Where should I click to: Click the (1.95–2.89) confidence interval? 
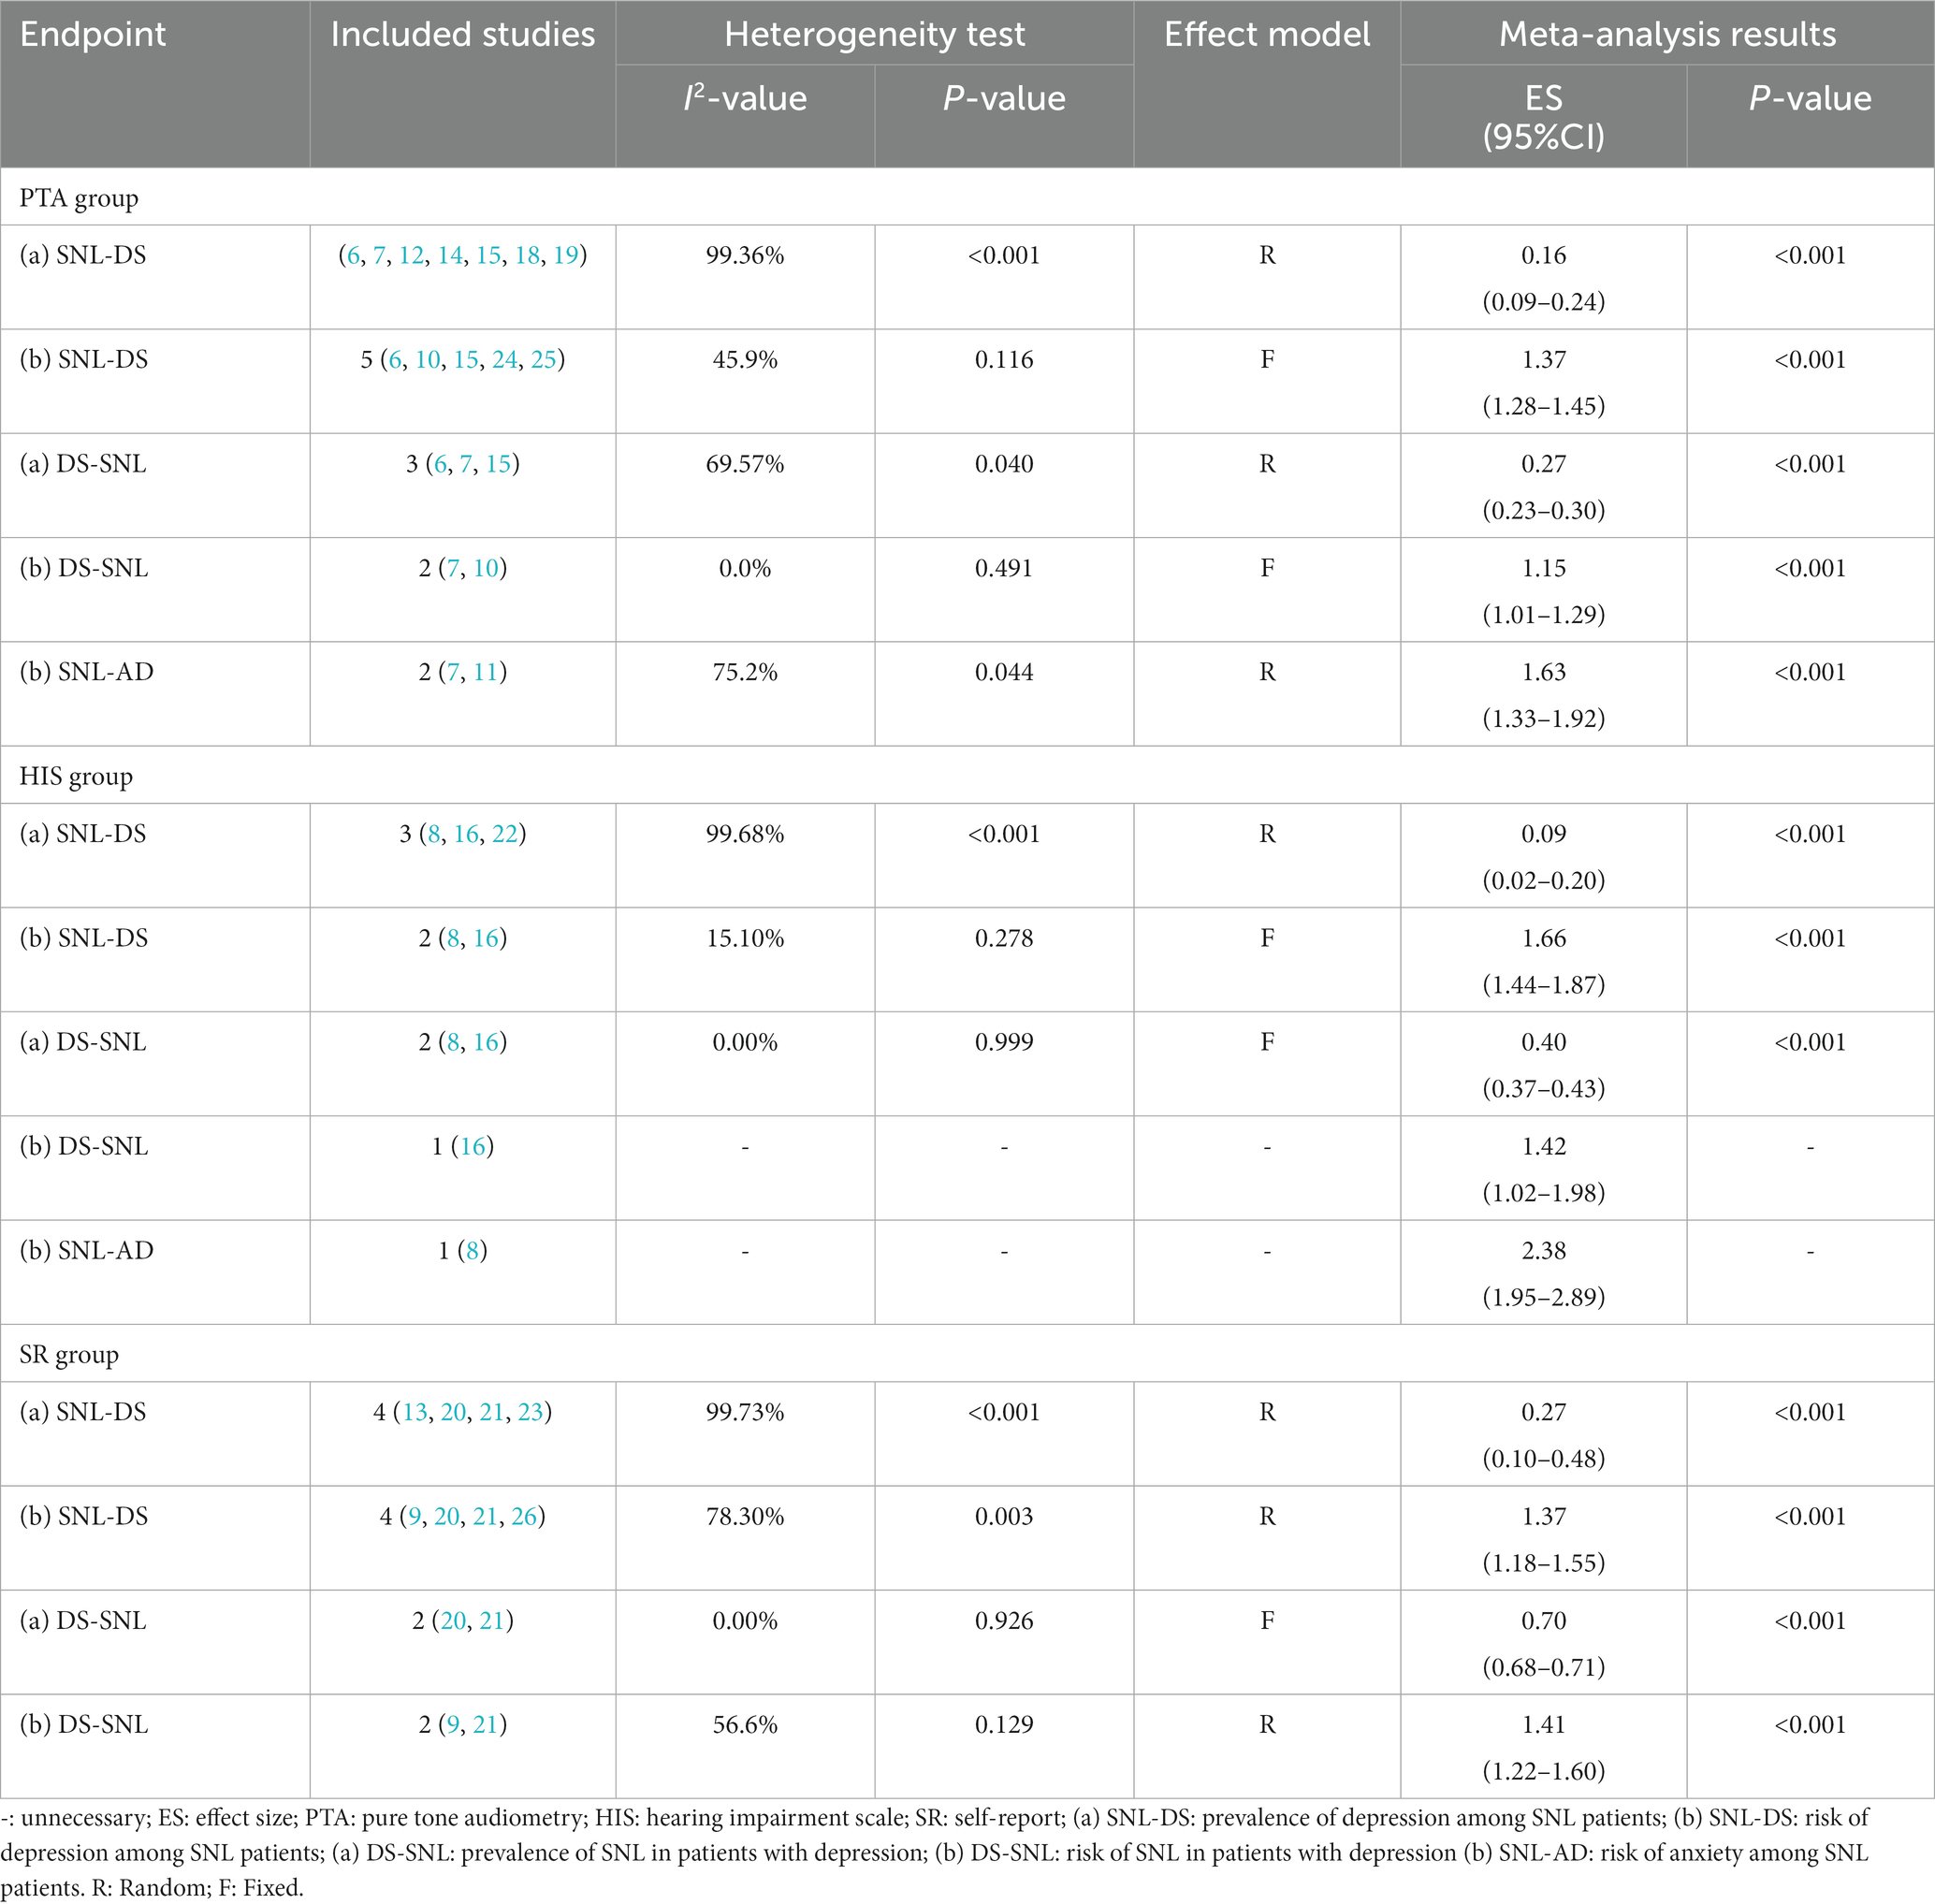pos(1543,1297)
